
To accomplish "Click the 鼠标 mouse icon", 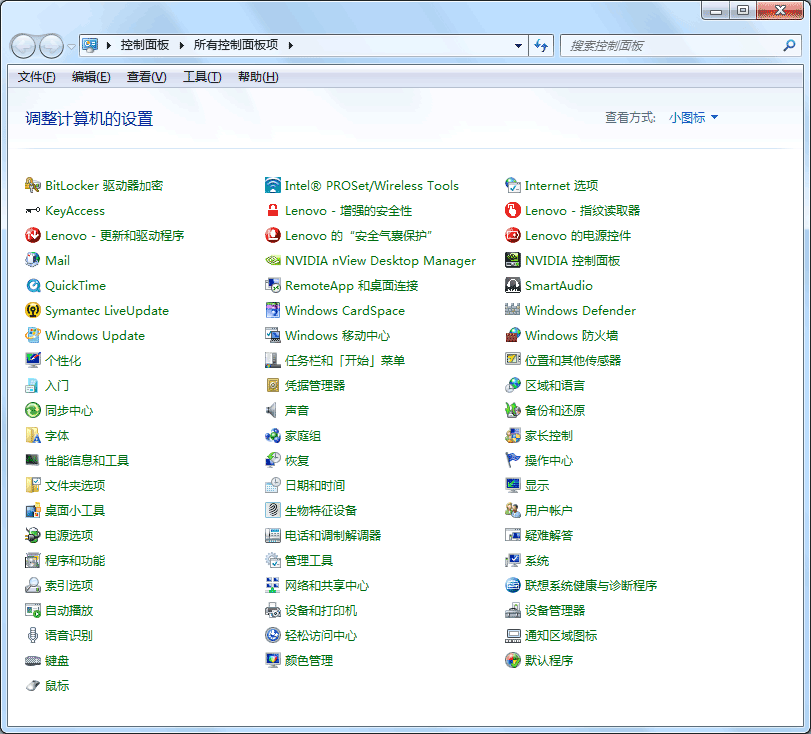I will tap(33, 685).
